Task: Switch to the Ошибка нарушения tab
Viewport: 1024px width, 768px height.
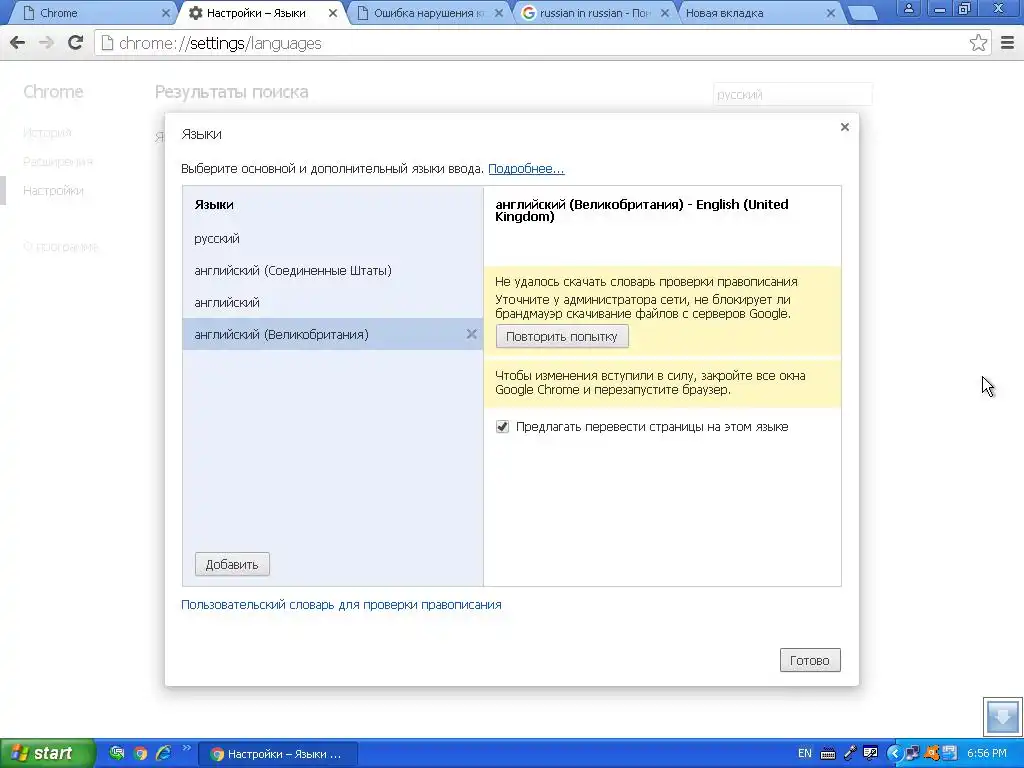Action: tap(428, 13)
